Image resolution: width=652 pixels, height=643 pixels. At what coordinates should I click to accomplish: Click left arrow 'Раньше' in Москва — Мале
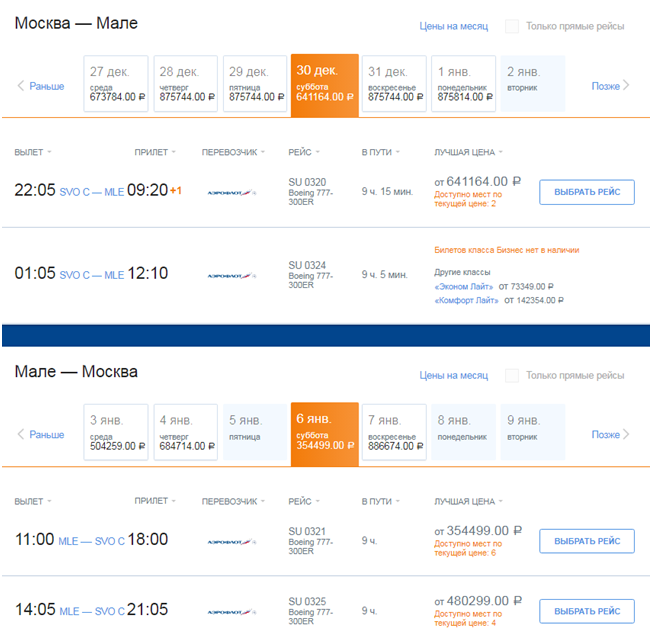(x=41, y=86)
